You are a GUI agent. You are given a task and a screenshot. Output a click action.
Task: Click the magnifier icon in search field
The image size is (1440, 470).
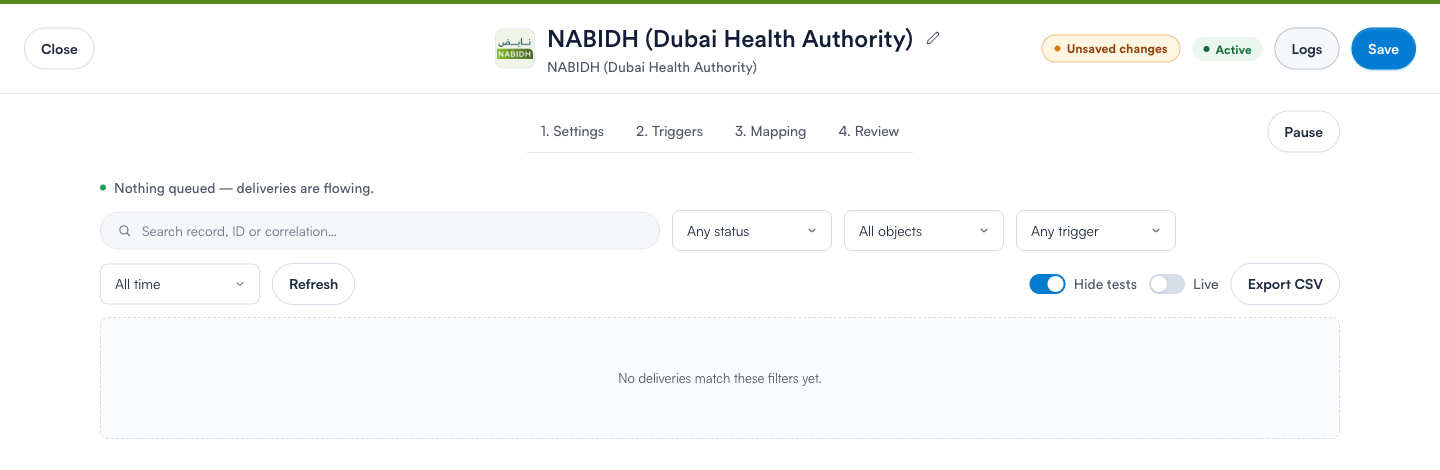click(125, 231)
